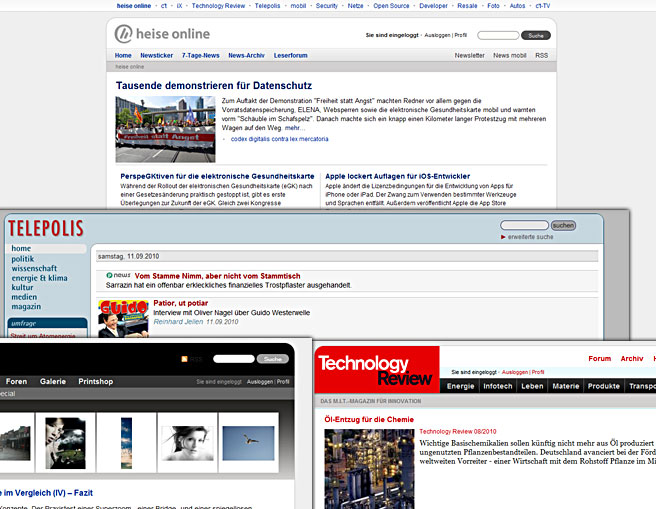
Task: Click Ausloggen in heise online header
Action: (437, 35)
